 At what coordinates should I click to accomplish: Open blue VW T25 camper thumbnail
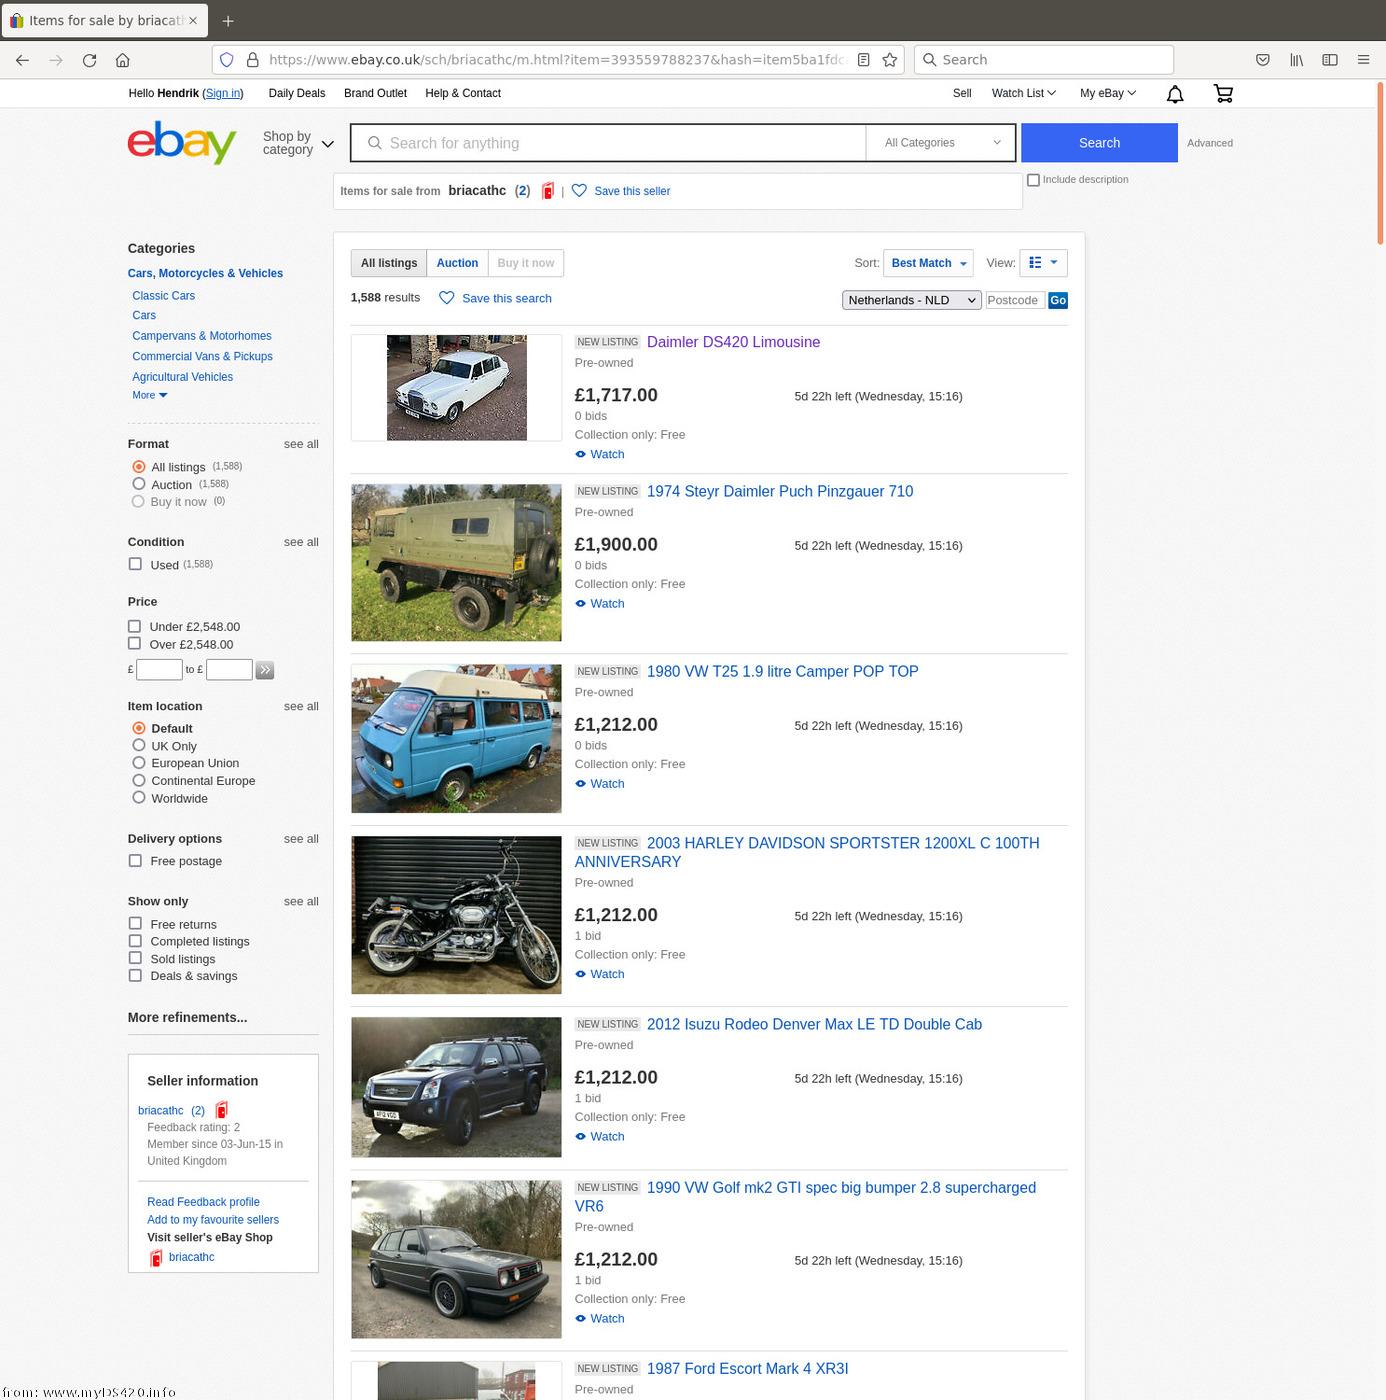pos(456,738)
